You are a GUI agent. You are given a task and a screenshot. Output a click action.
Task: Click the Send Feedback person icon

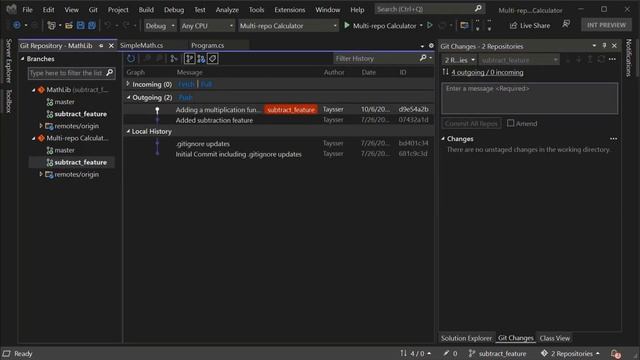[x=566, y=25]
